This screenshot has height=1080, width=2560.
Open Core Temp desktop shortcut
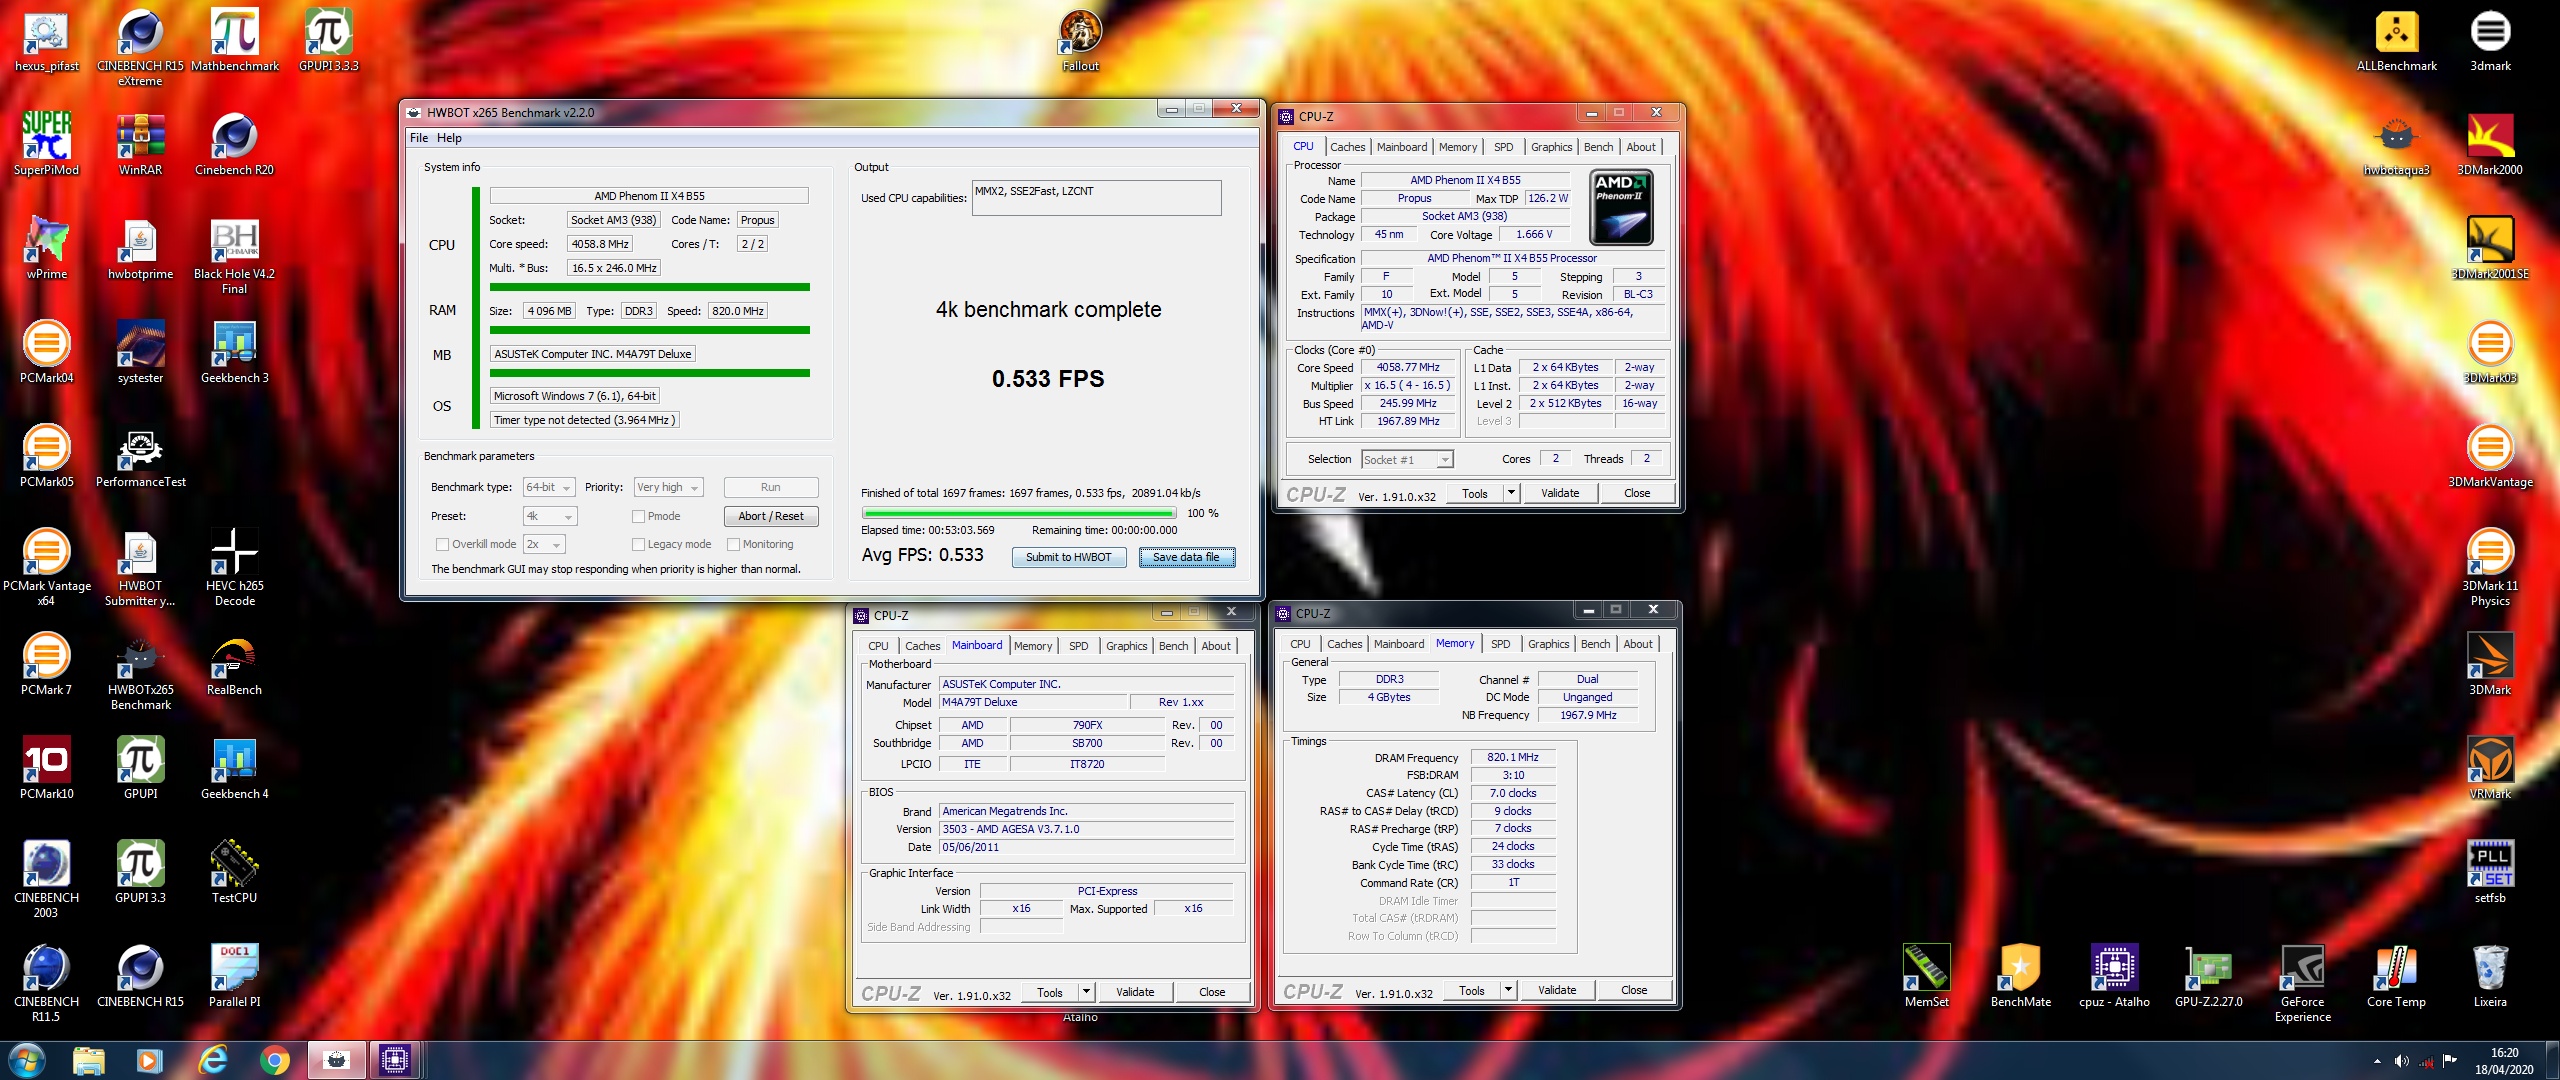point(2396,975)
